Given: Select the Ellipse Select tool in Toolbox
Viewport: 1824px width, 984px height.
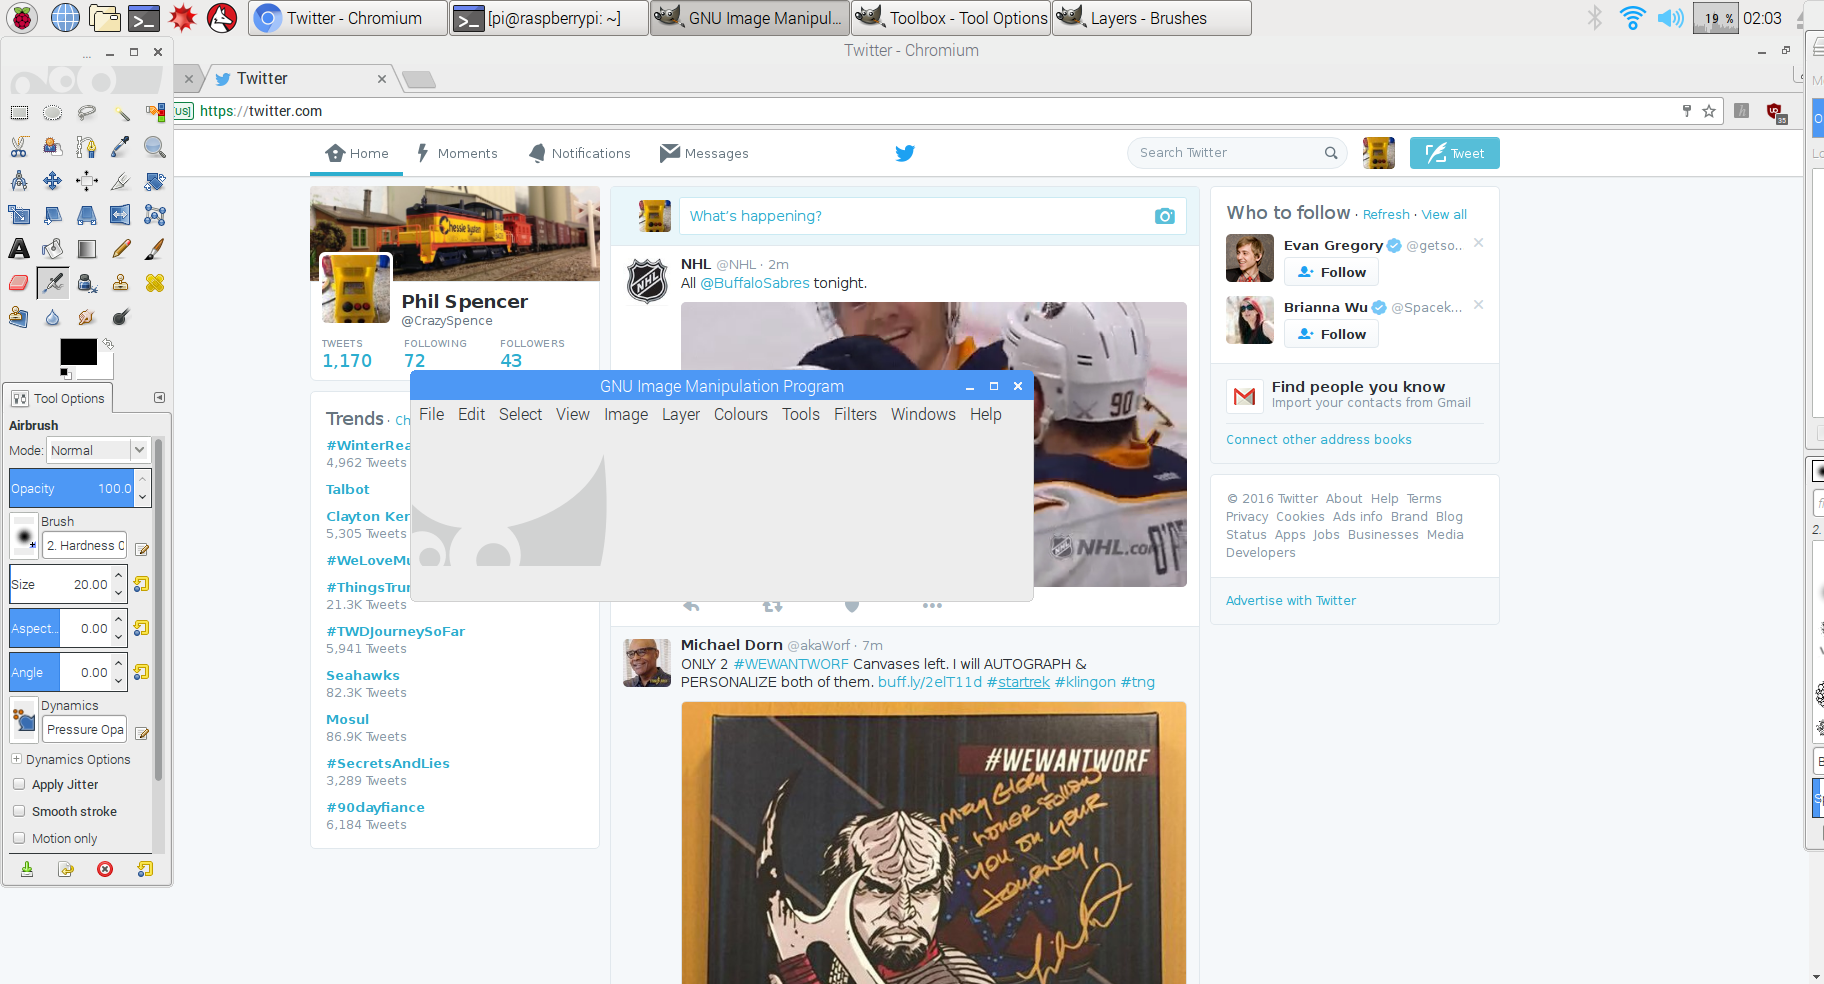Looking at the screenshot, I should point(53,113).
